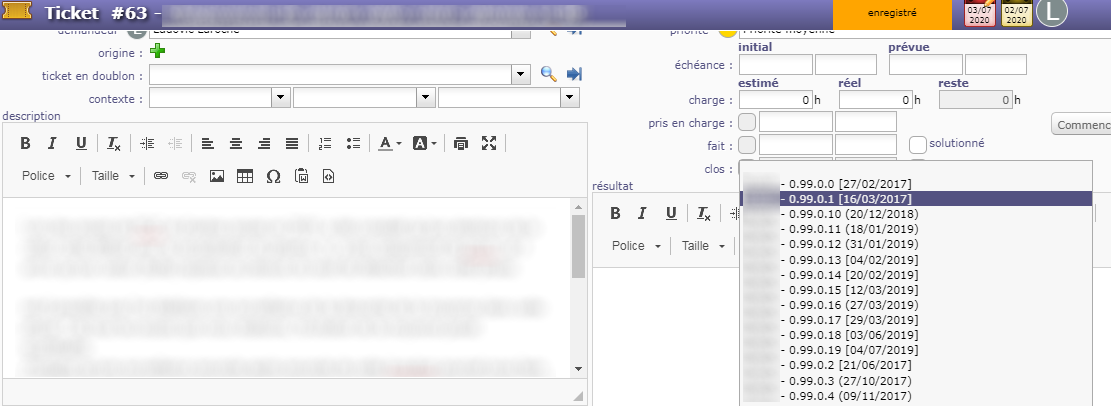Remove formatting in description editor
The image size is (1111, 406).
pos(113,143)
